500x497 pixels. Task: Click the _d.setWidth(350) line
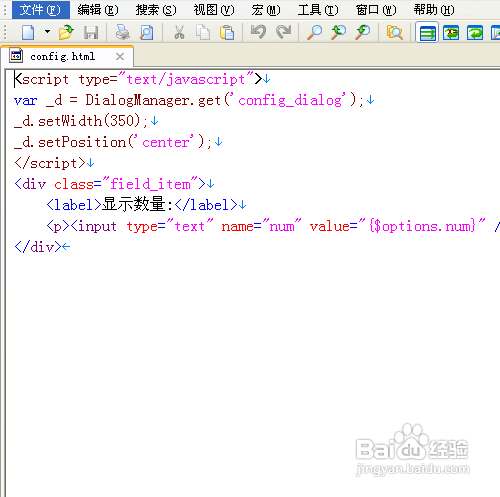tap(81, 121)
